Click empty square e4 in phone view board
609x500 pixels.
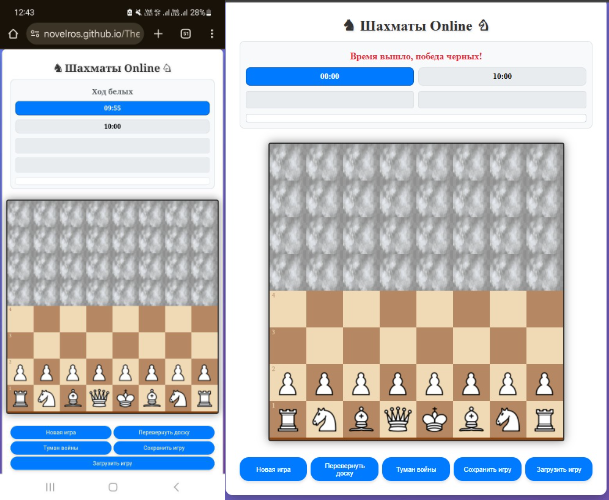(x=125, y=319)
